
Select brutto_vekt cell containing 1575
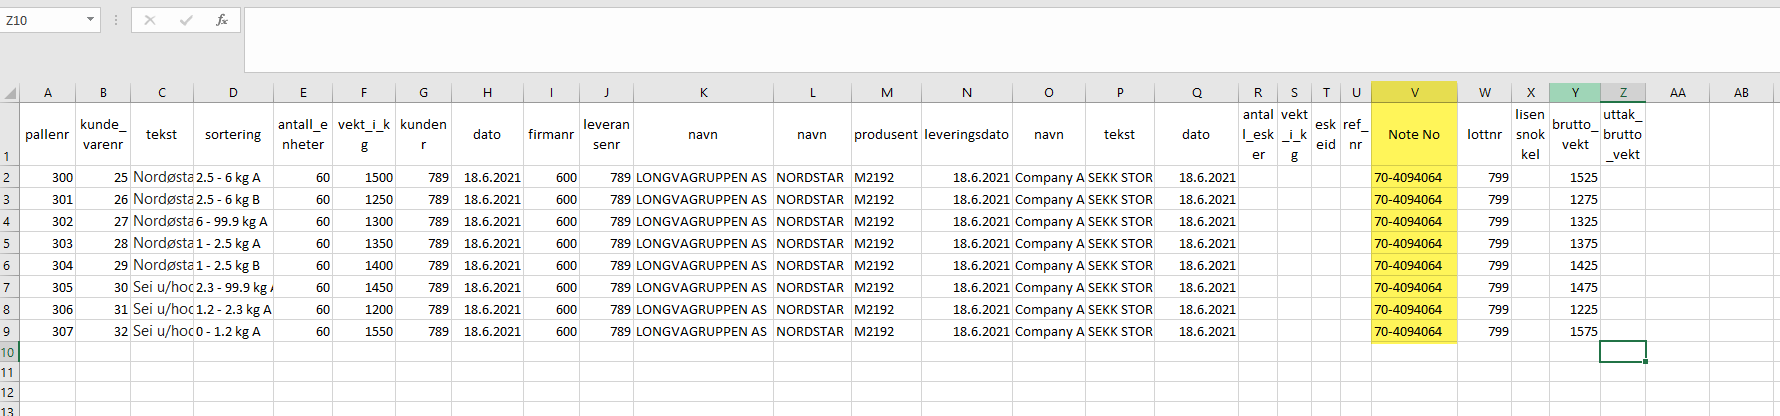coord(1574,332)
